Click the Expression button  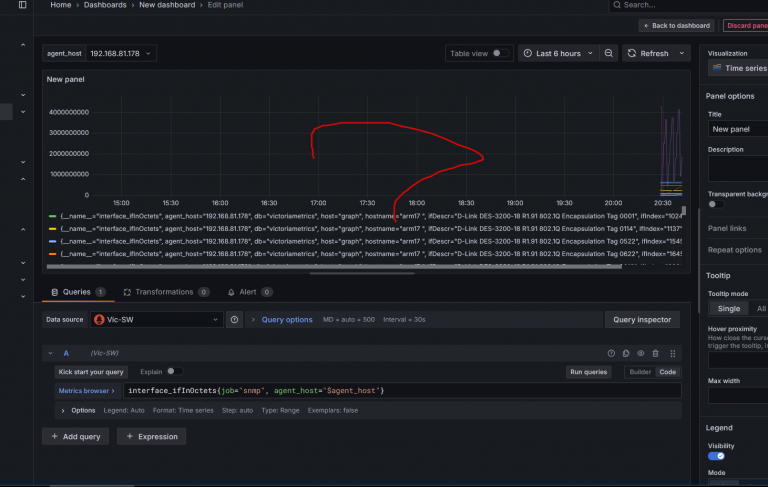pos(151,437)
